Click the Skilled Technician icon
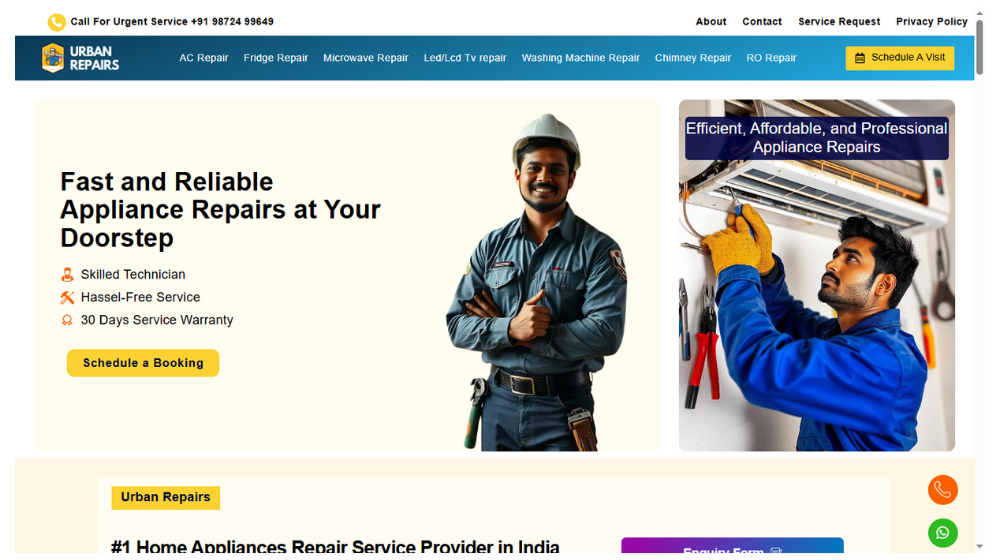The width and height of the screenshot is (1000, 560). click(x=67, y=275)
